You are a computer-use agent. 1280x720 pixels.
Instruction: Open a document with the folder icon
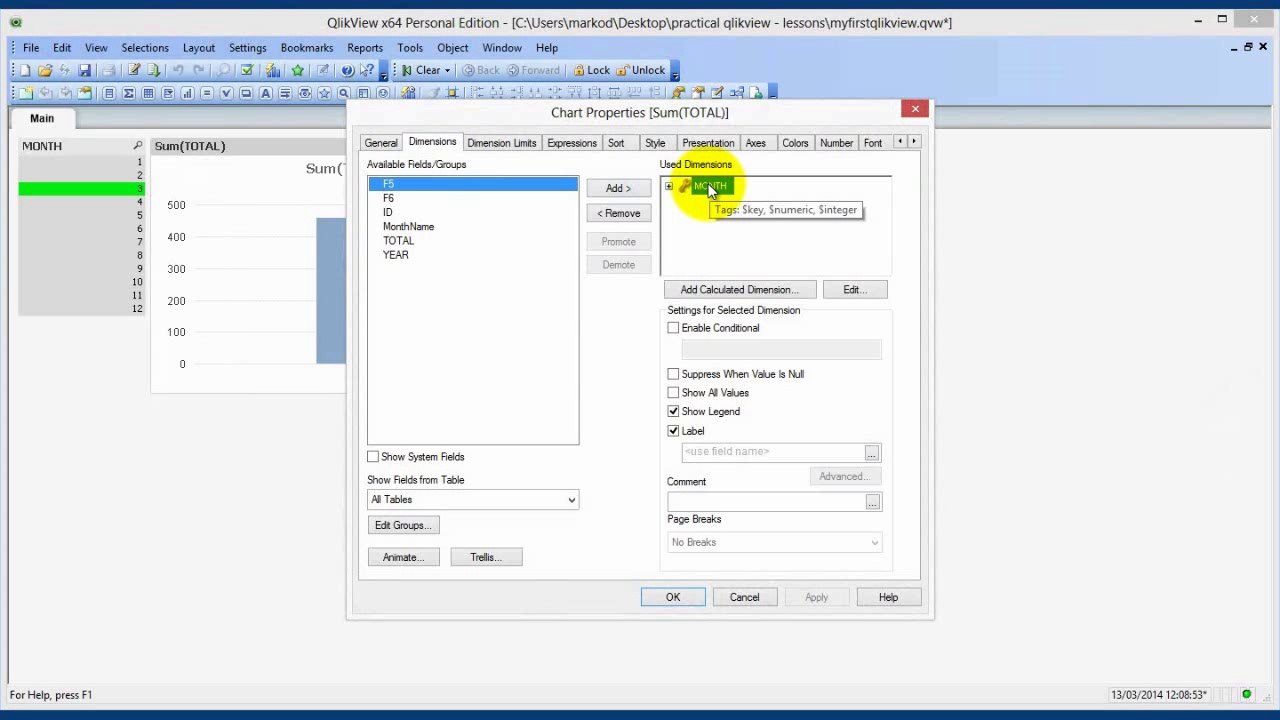(45, 70)
